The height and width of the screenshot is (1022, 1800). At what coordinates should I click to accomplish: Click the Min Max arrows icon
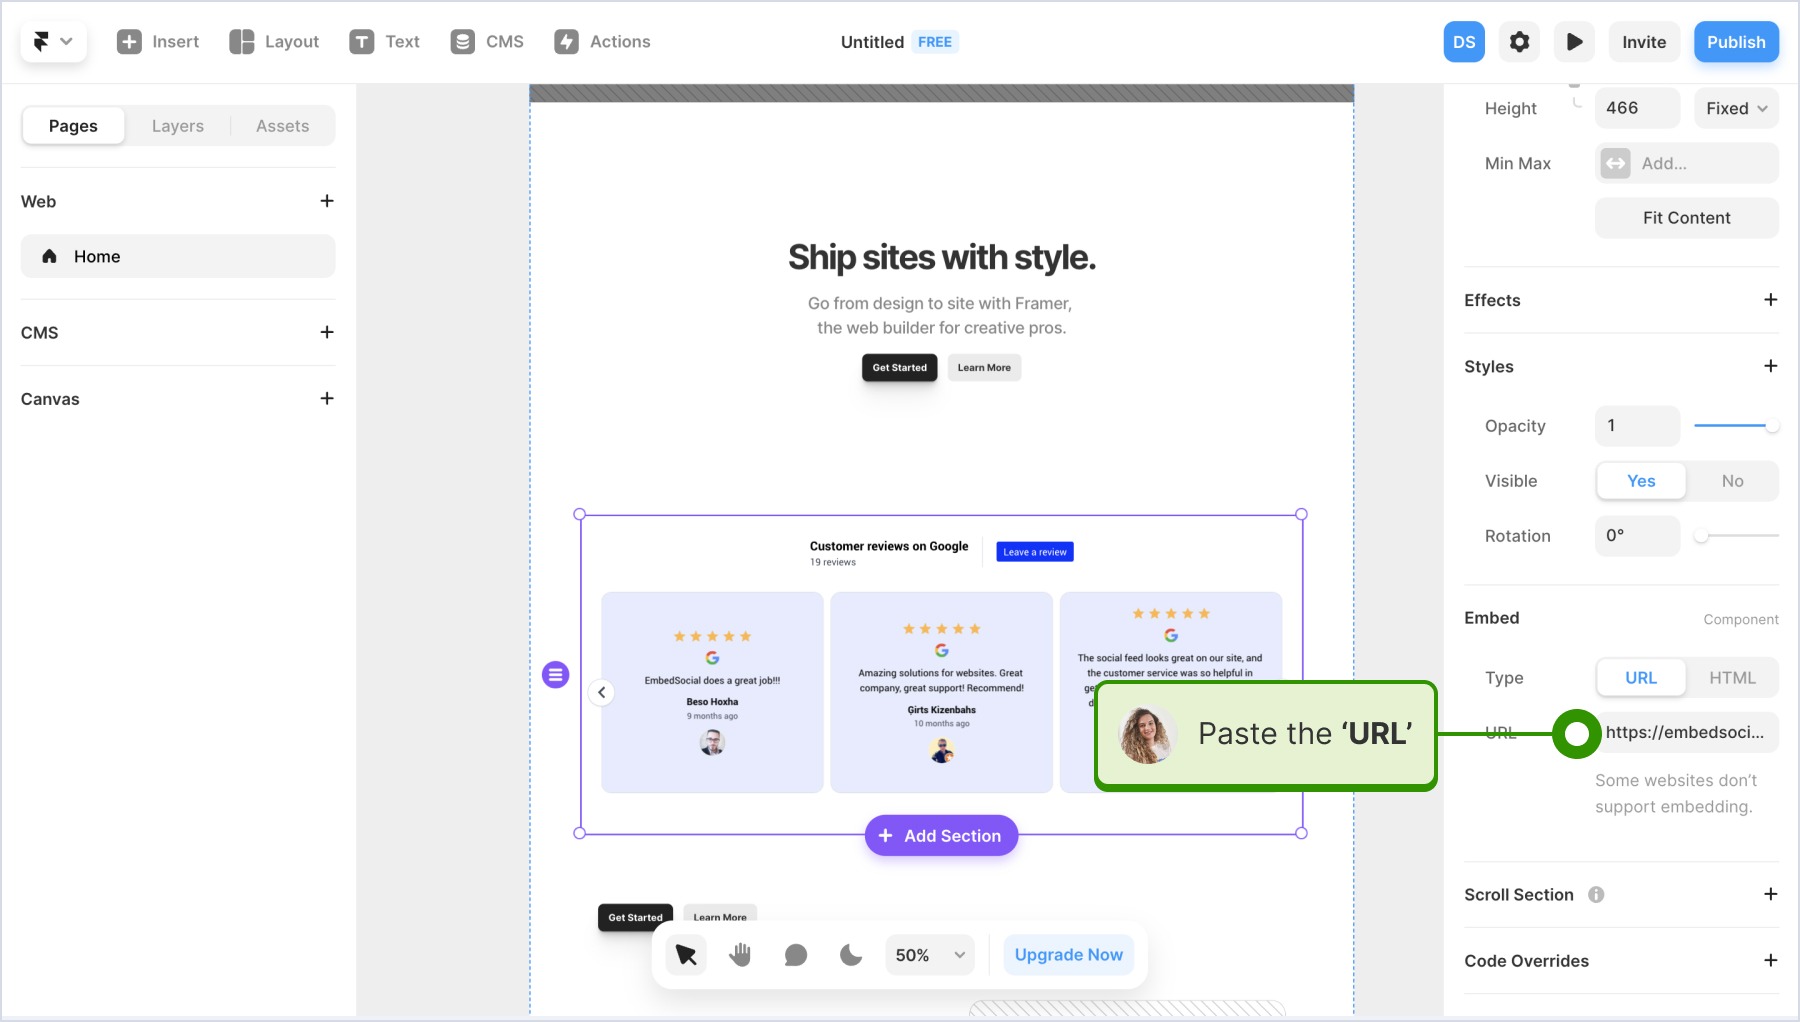(1615, 163)
